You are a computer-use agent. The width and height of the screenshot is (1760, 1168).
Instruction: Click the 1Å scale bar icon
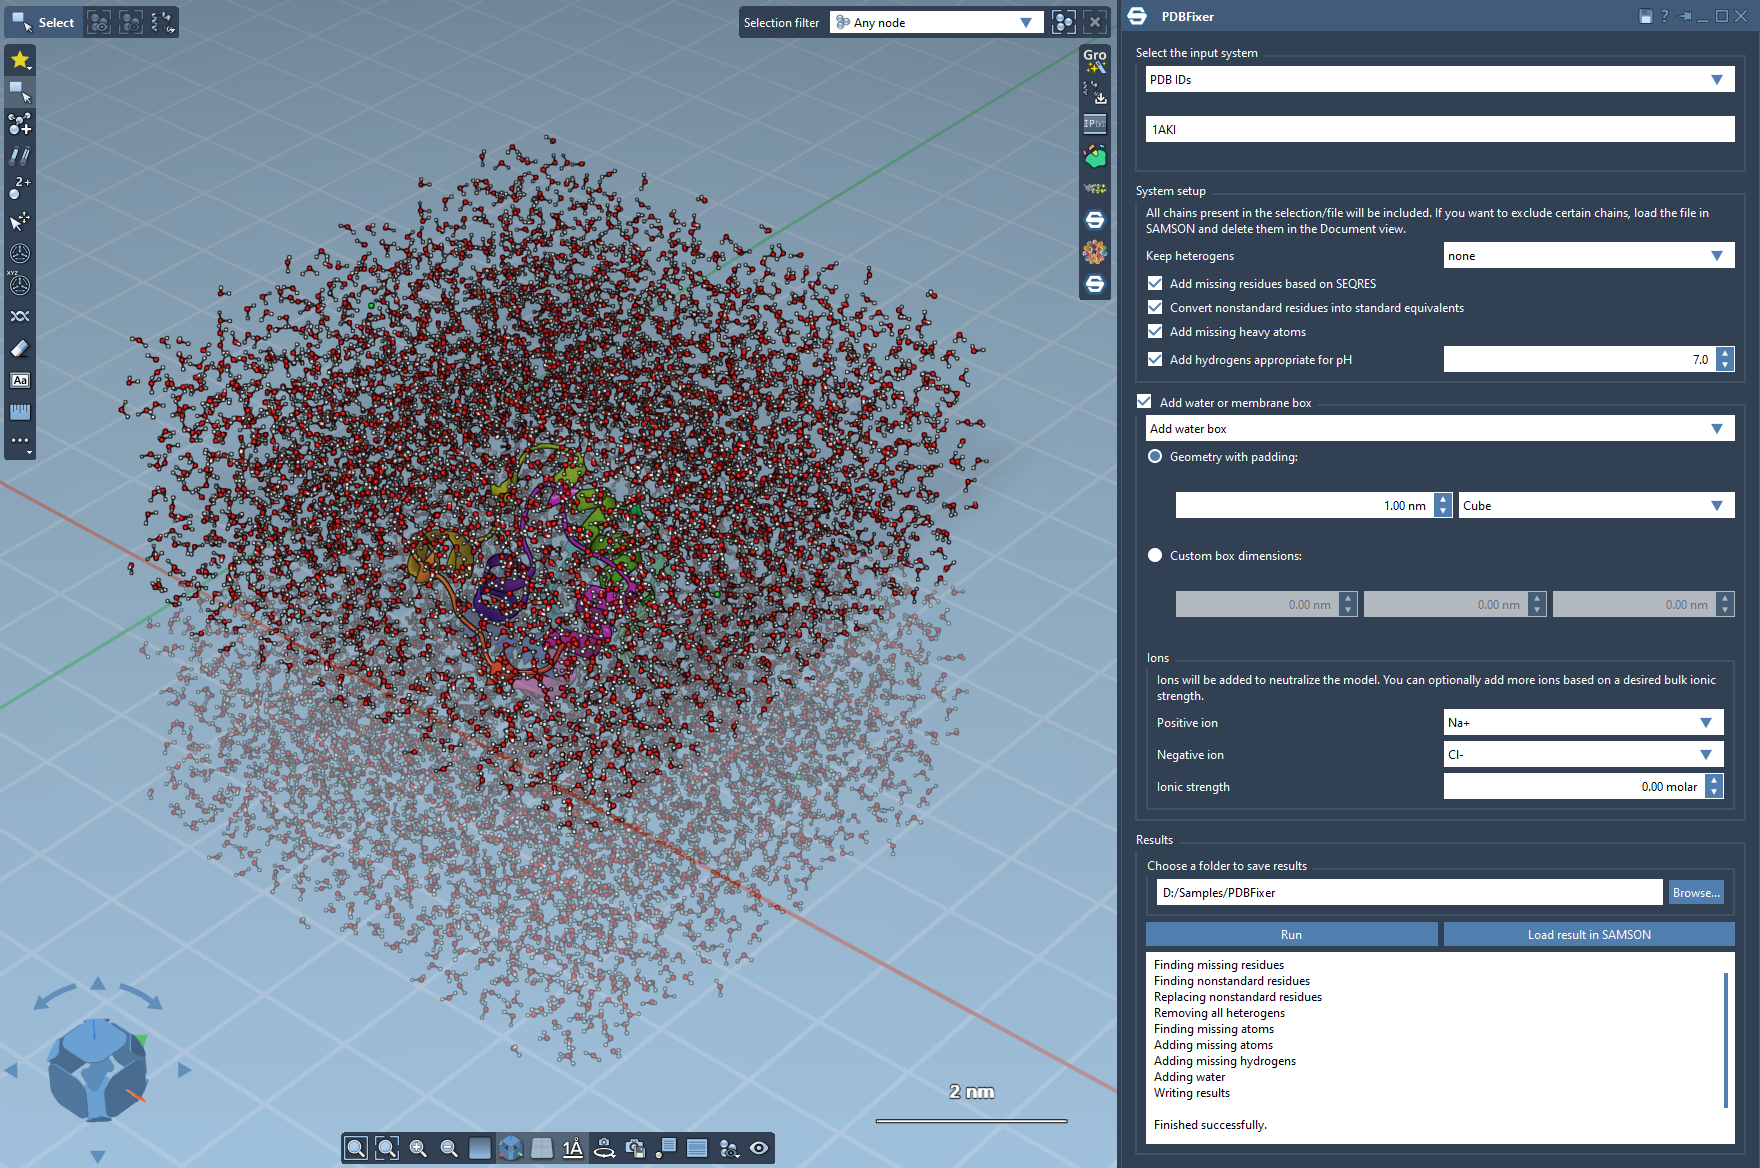click(x=573, y=1149)
